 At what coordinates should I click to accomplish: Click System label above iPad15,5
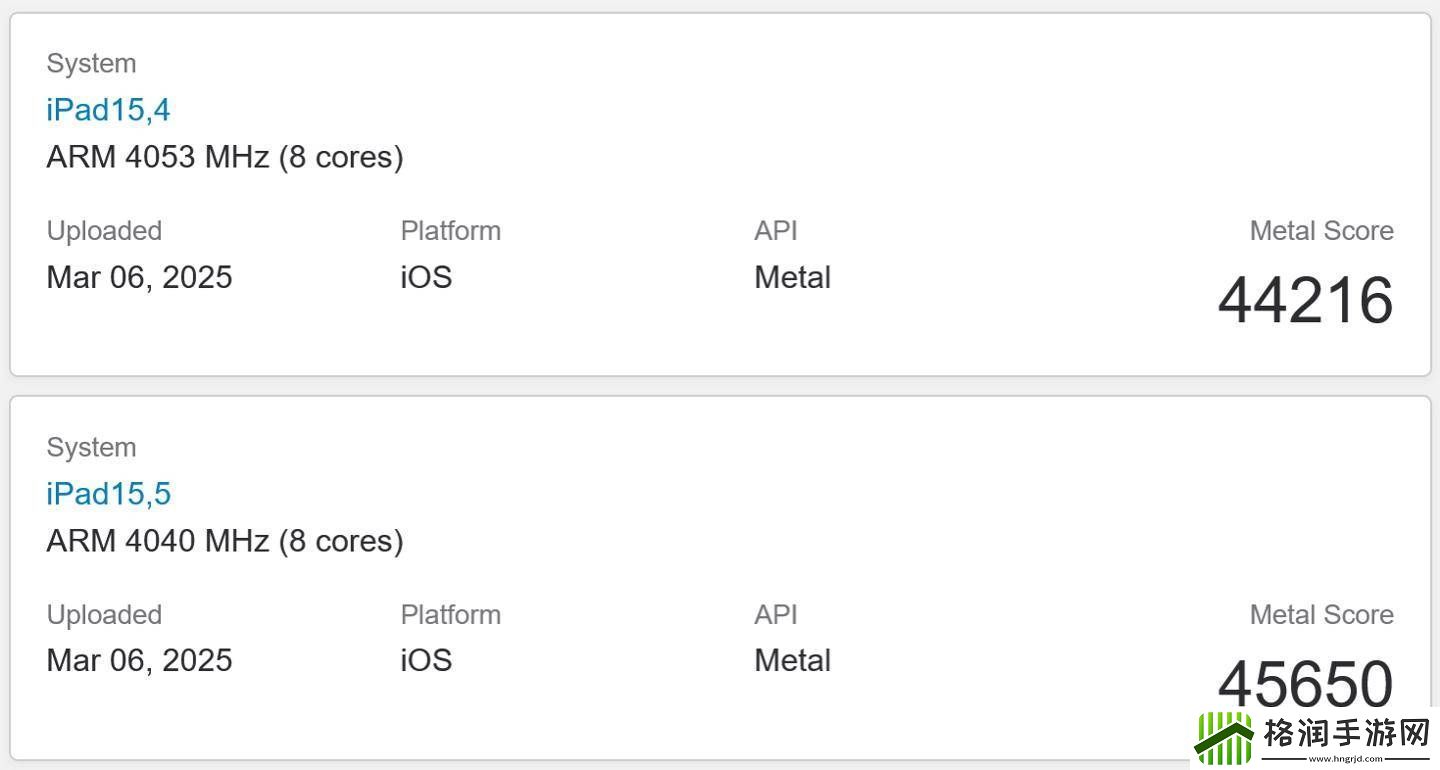tap(91, 447)
